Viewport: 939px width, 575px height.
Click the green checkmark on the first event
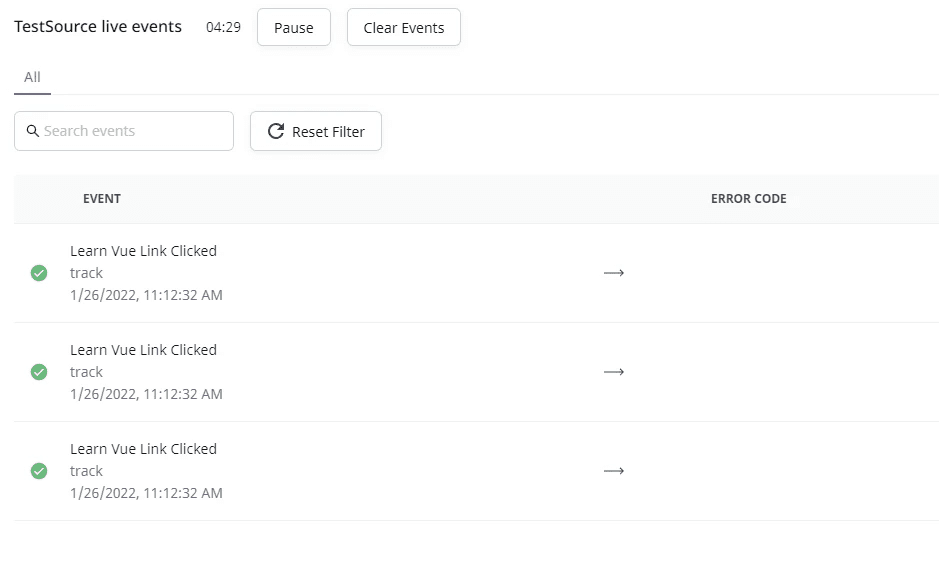[39, 273]
